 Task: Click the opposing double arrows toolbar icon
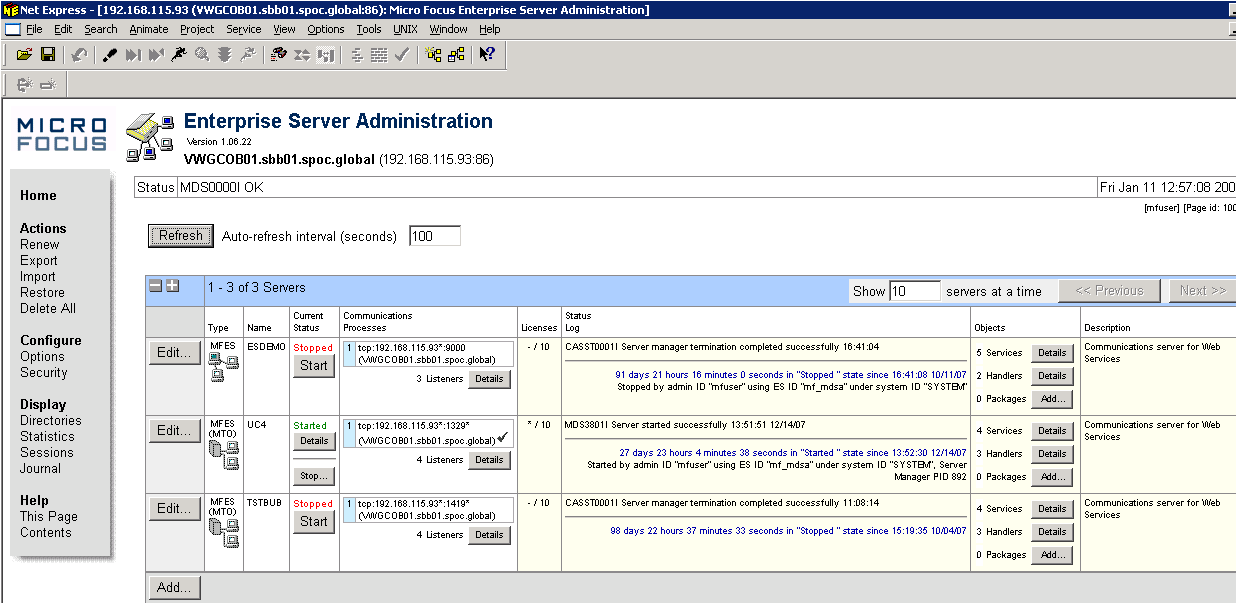(302, 54)
